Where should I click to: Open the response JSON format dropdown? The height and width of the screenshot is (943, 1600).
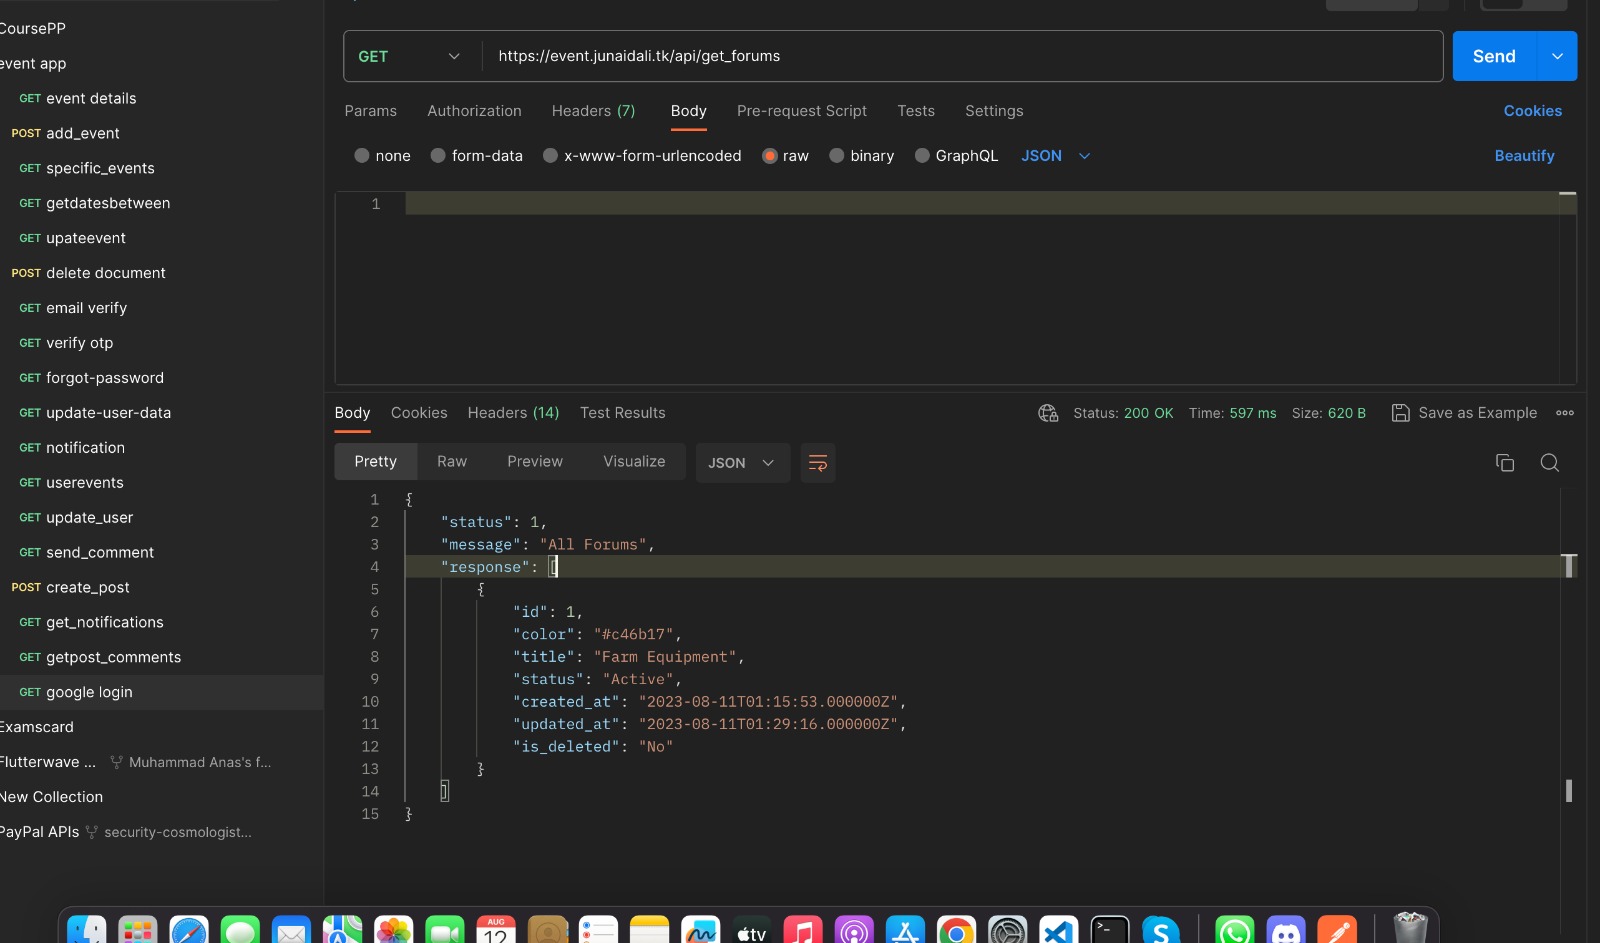pyautogui.click(x=741, y=463)
